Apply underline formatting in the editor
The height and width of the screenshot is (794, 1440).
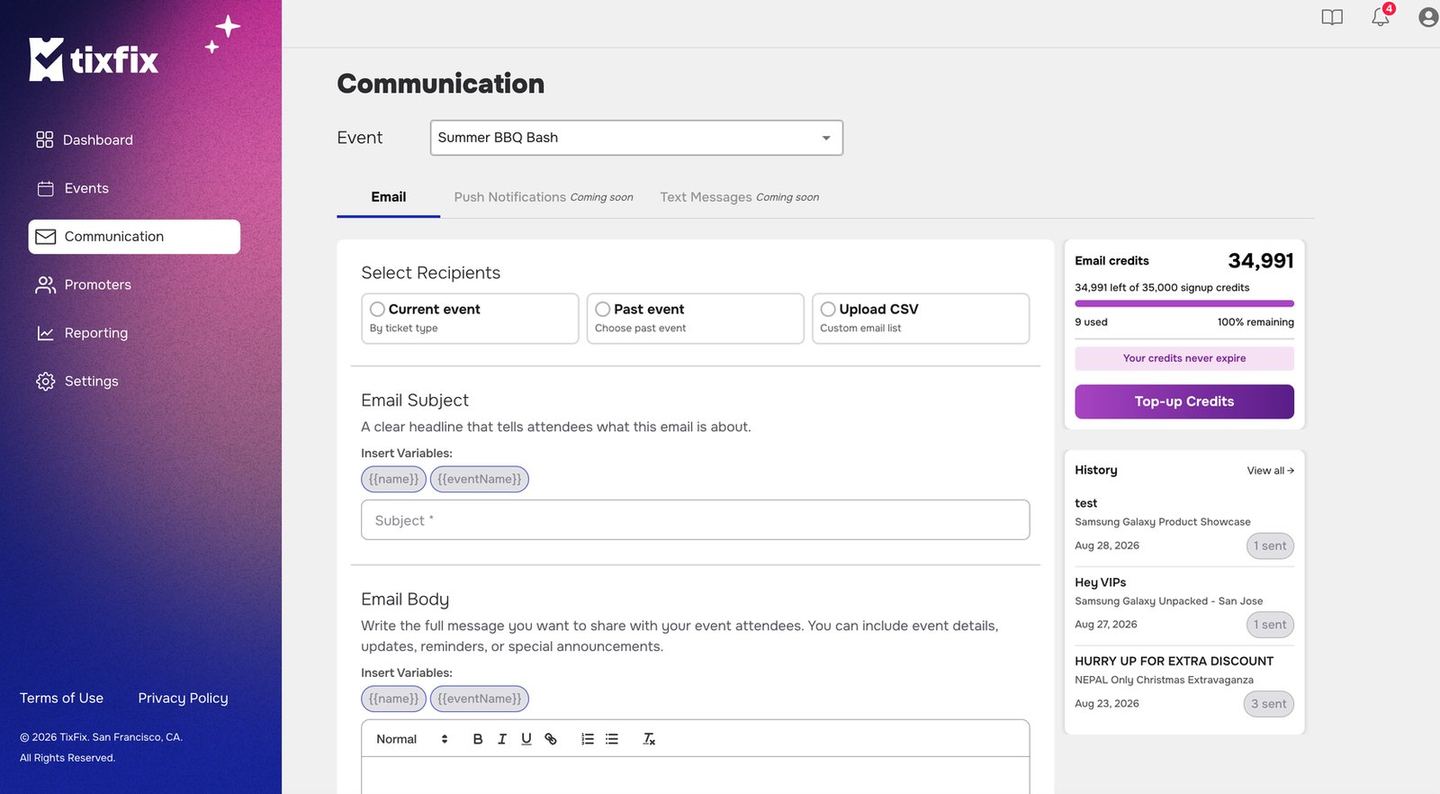(526, 739)
